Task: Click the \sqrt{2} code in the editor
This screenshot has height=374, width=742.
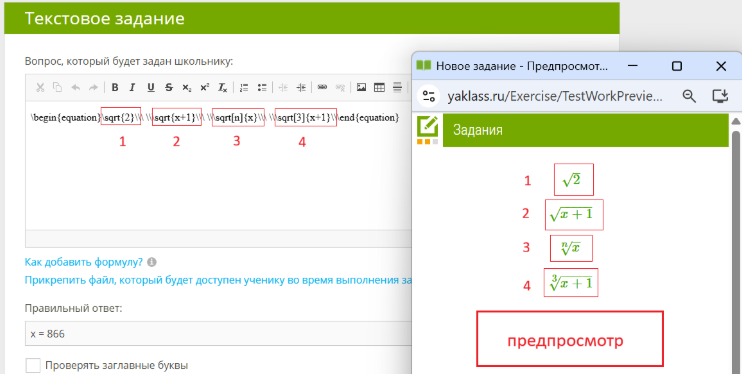Action: click(121, 117)
